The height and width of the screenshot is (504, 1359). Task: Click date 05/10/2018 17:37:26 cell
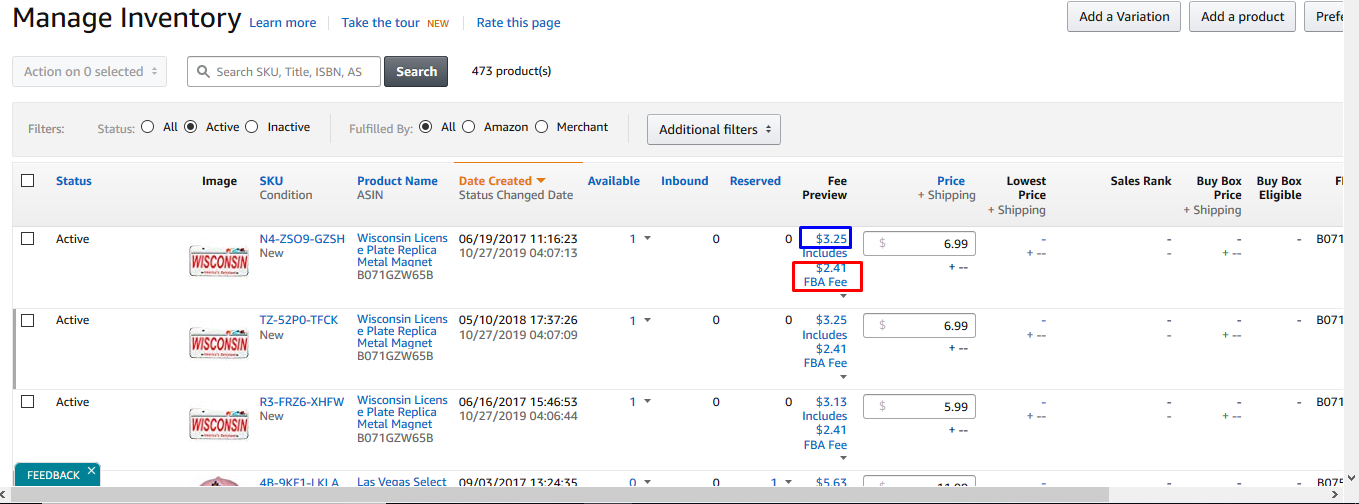[518, 320]
